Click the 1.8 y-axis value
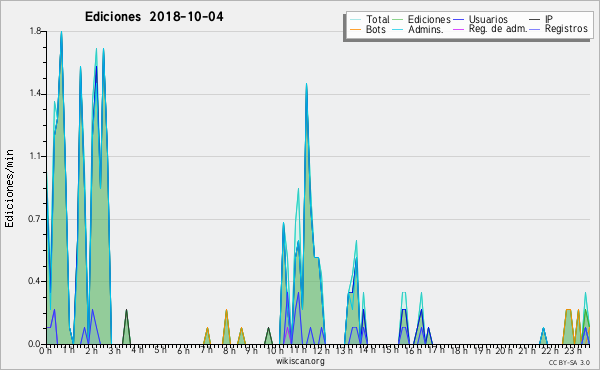 coord(35,31)
